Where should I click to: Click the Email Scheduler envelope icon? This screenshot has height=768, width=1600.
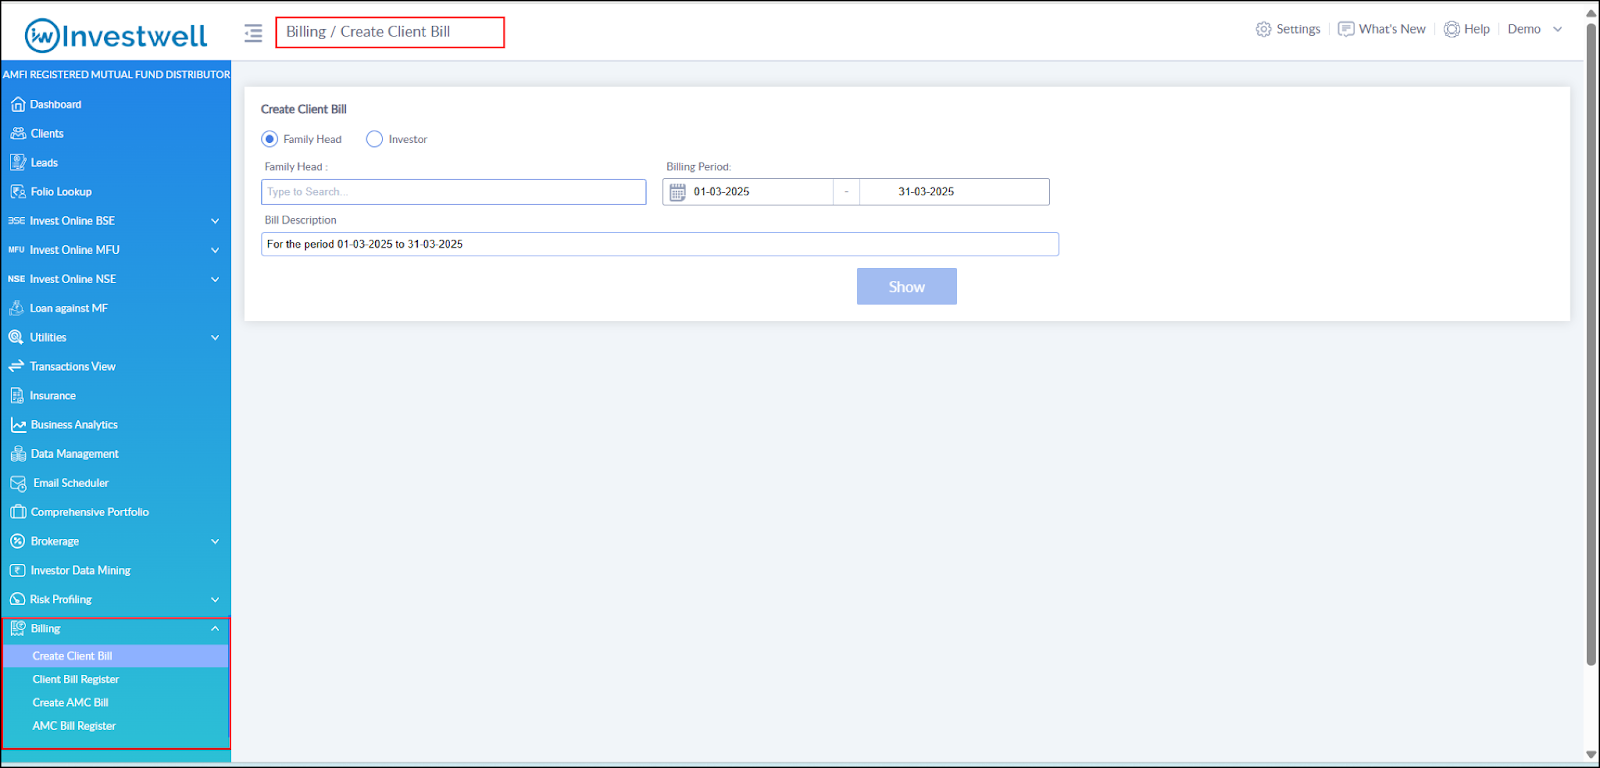click(18, 483)
